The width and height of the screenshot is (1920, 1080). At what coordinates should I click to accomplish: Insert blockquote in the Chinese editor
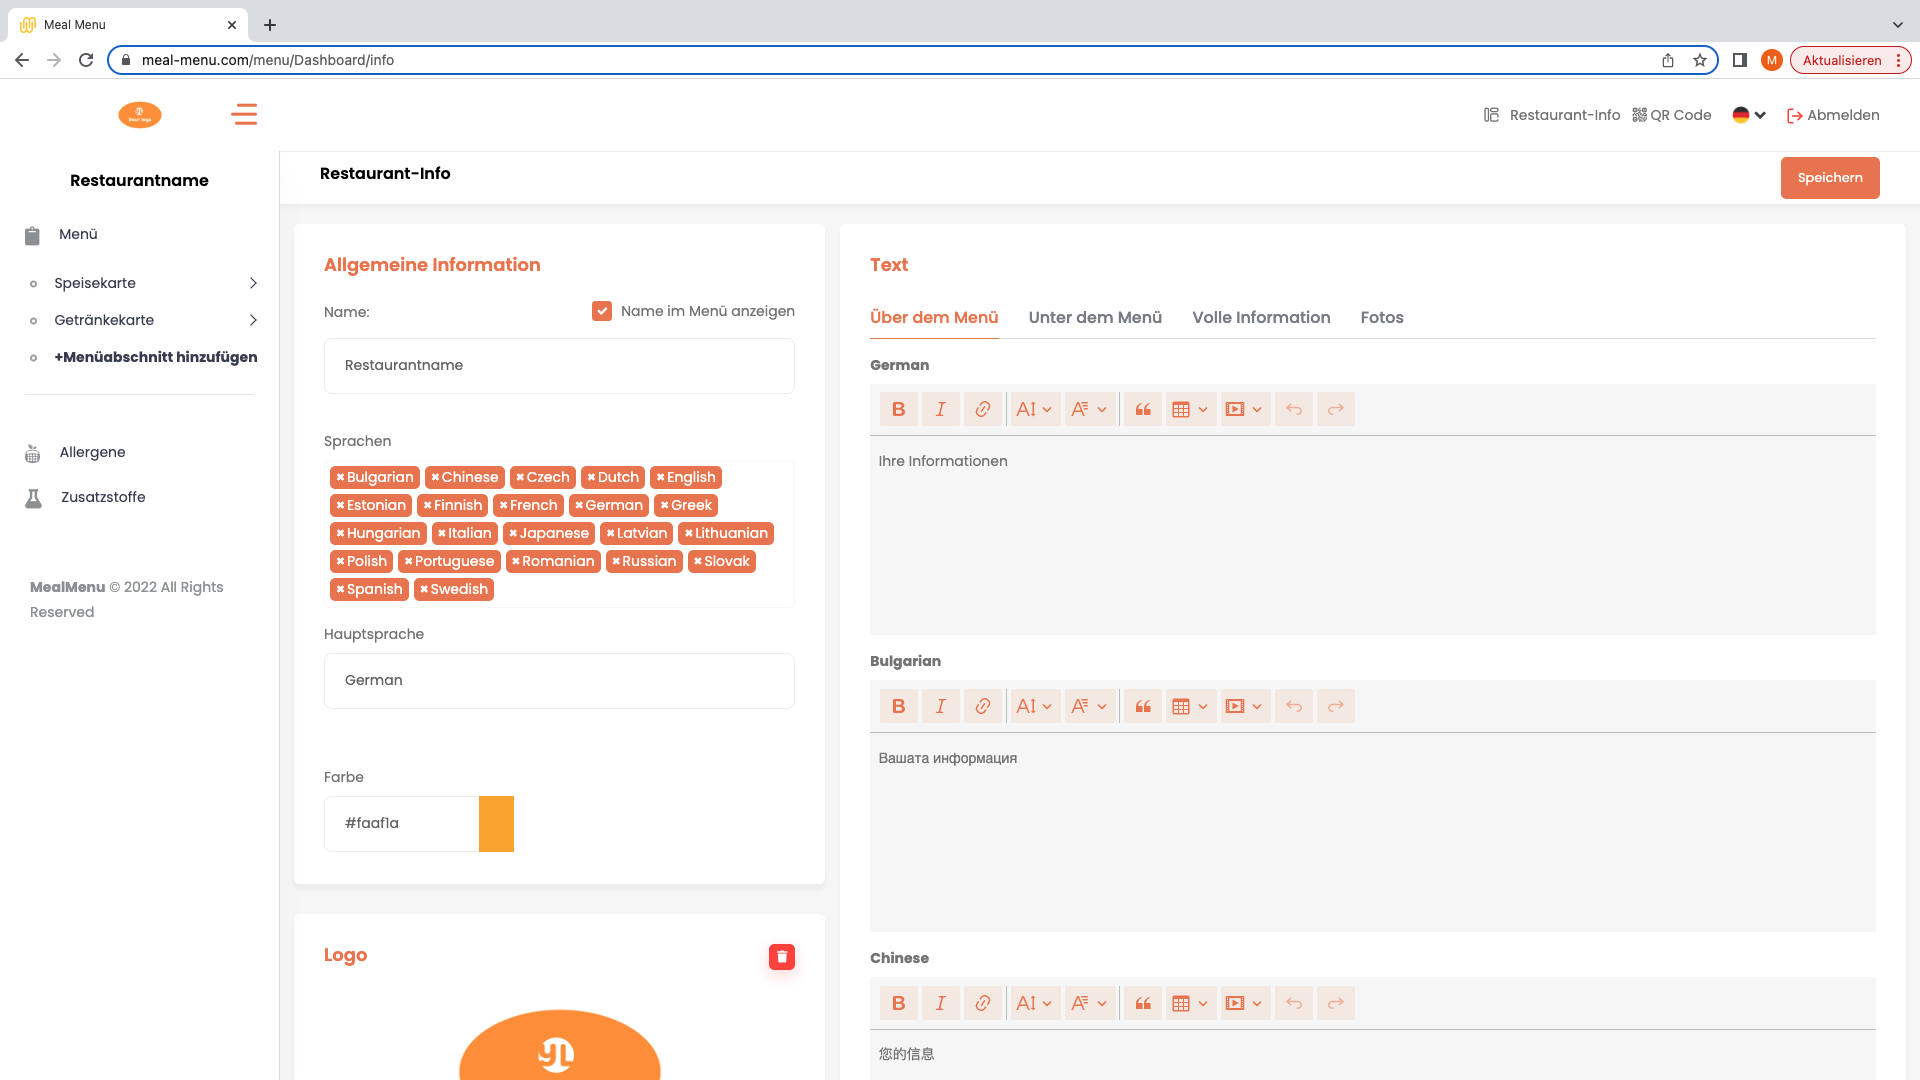(1143, 1003)
